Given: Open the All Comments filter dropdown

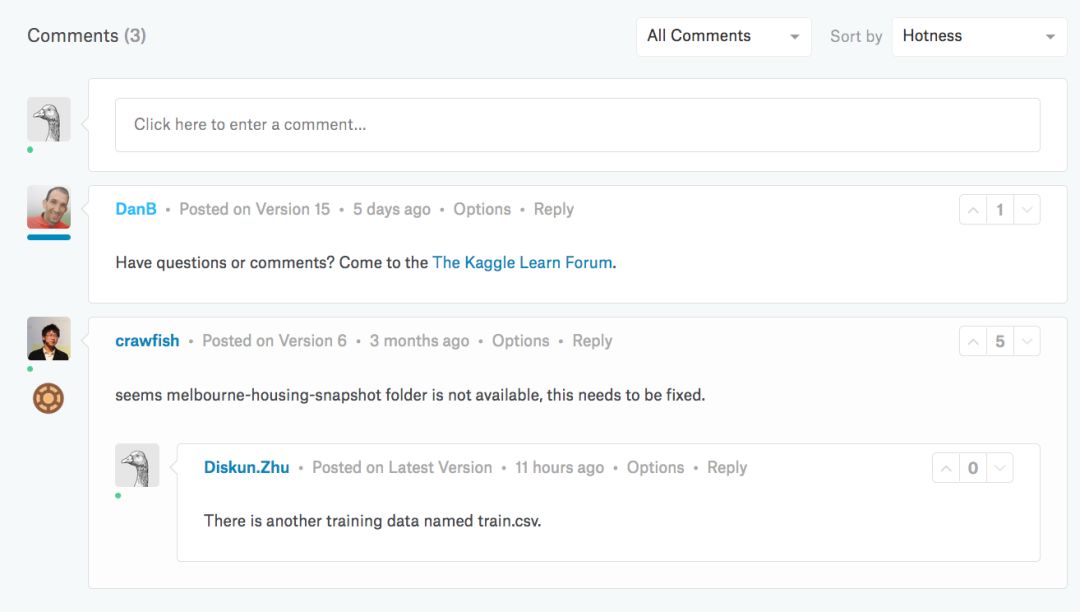Looking at the screenshot, I should [x=723, y=36].
